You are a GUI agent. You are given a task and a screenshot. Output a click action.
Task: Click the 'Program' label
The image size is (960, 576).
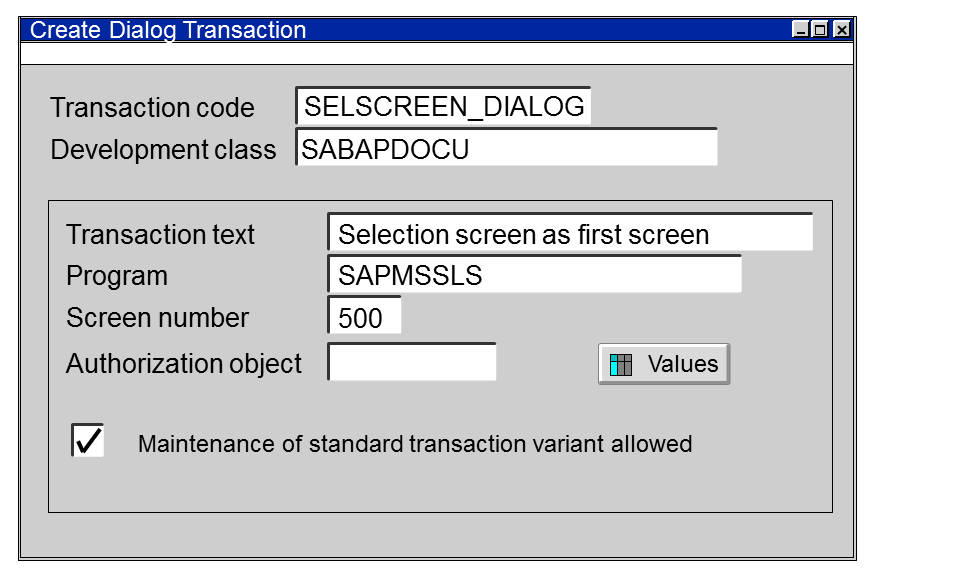pyautogui.click(x=117, y=276)
